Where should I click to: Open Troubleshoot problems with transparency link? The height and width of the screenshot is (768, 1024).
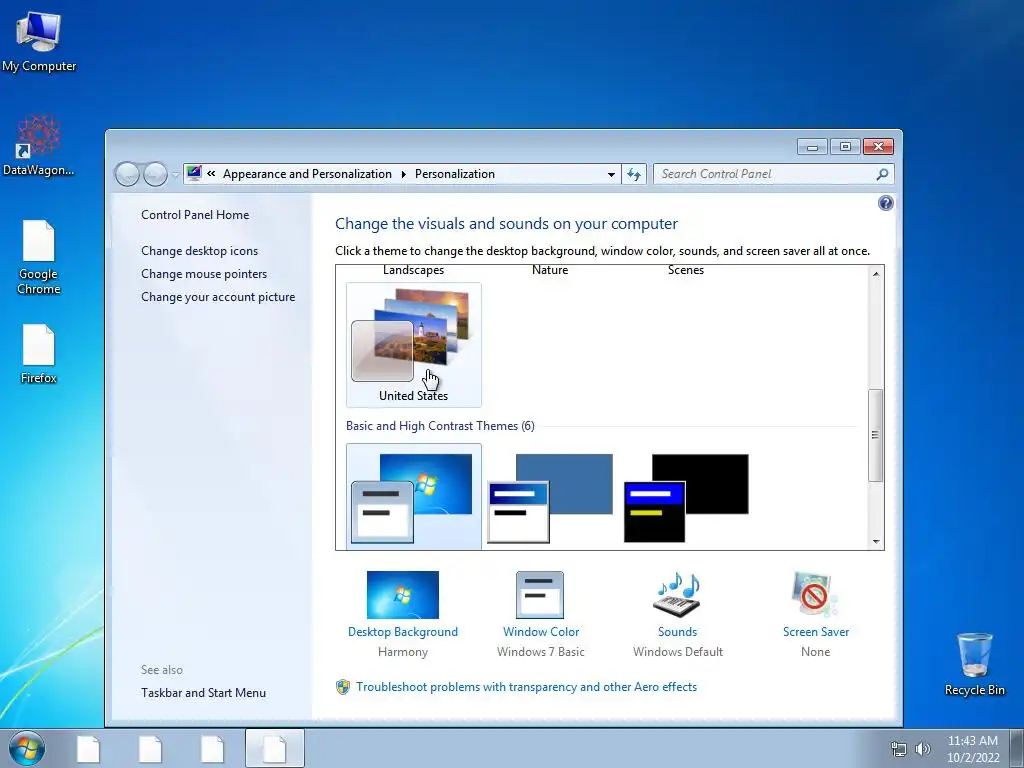point(526,687)
